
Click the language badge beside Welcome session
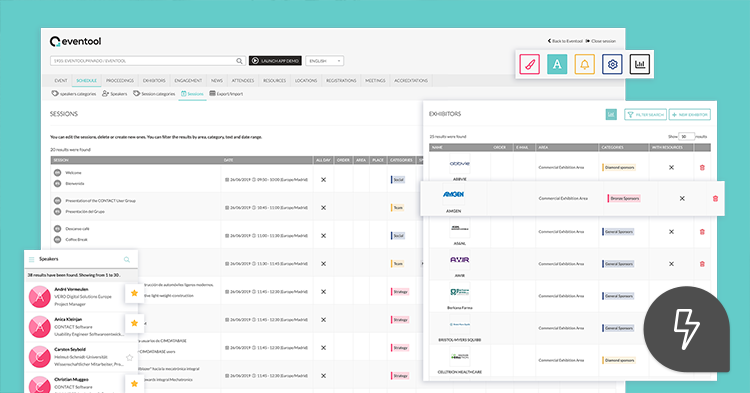(x=57, y=173)
